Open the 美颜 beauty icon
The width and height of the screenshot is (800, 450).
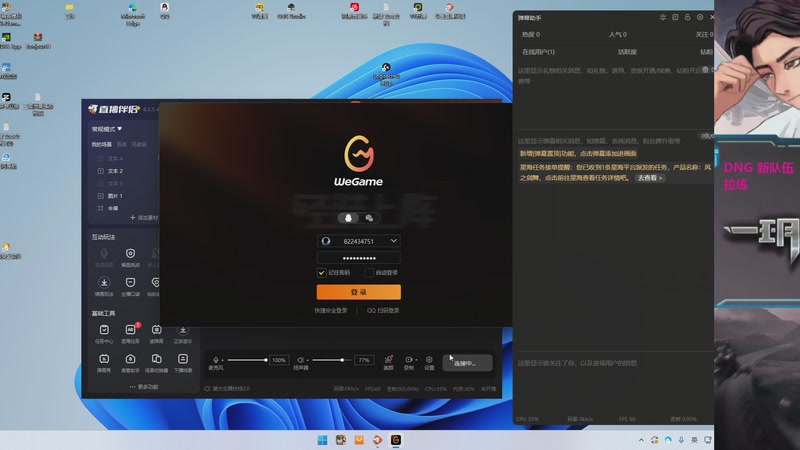(388, 360)
